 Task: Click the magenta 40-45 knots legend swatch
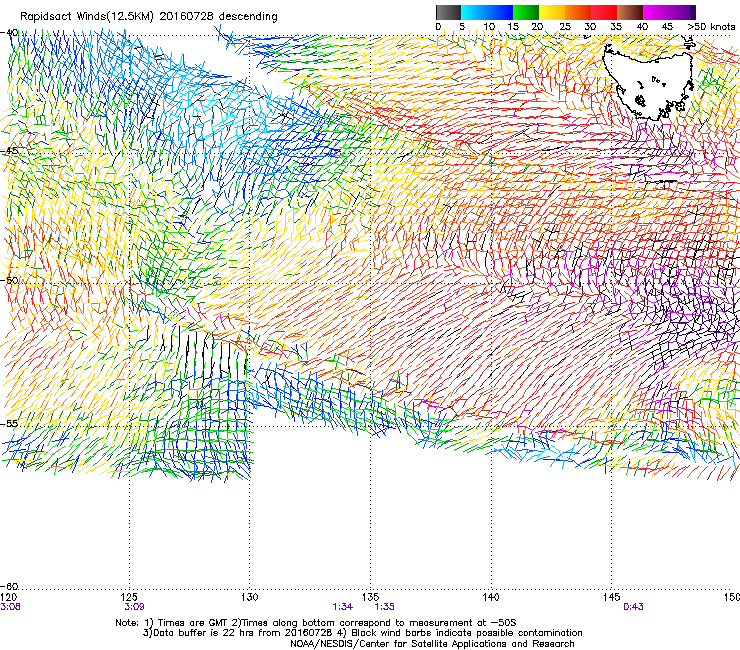click(x=656, y=12)
